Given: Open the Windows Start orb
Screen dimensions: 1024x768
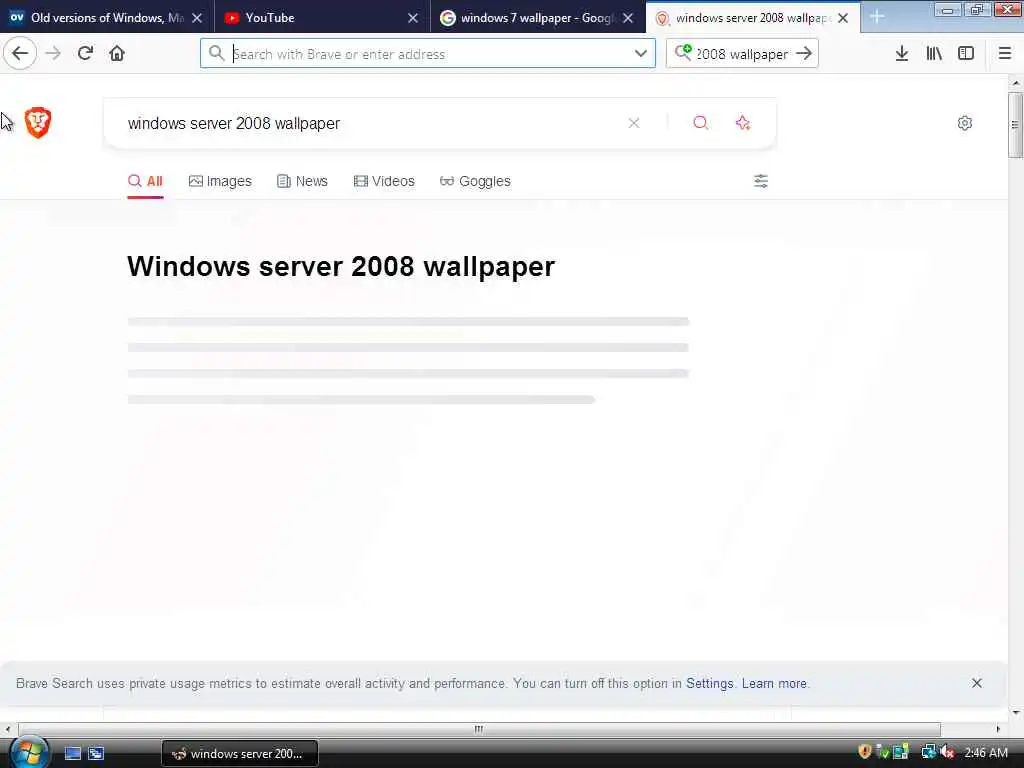Looking at the screenshot, I should [x=29, y=752].
